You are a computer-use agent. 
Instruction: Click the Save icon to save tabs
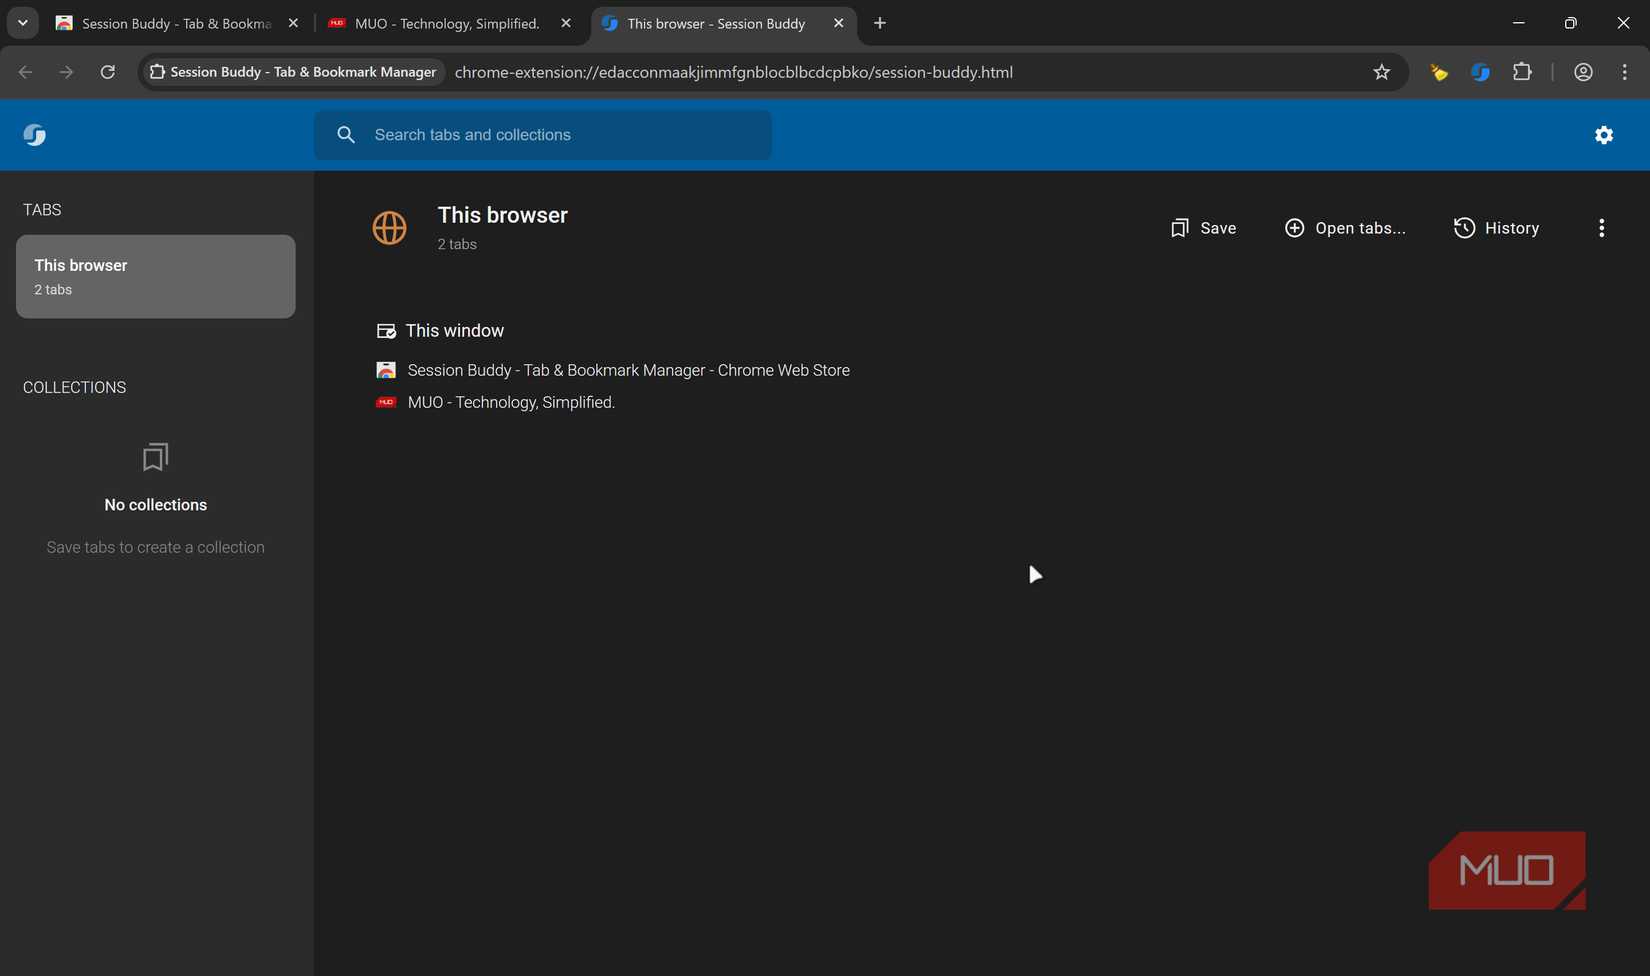[1181, 228]
